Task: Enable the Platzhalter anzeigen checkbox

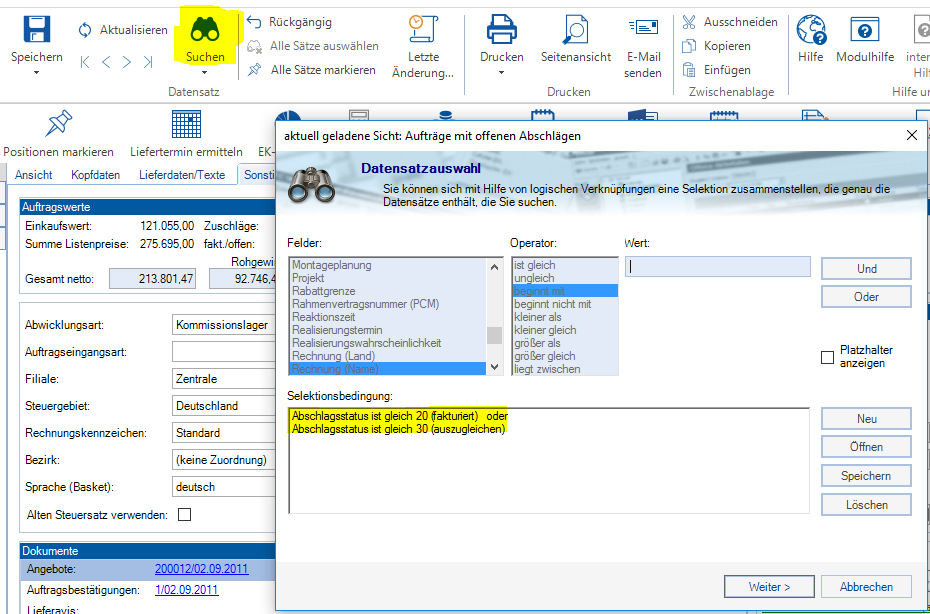Action: (x=827, y=357)
